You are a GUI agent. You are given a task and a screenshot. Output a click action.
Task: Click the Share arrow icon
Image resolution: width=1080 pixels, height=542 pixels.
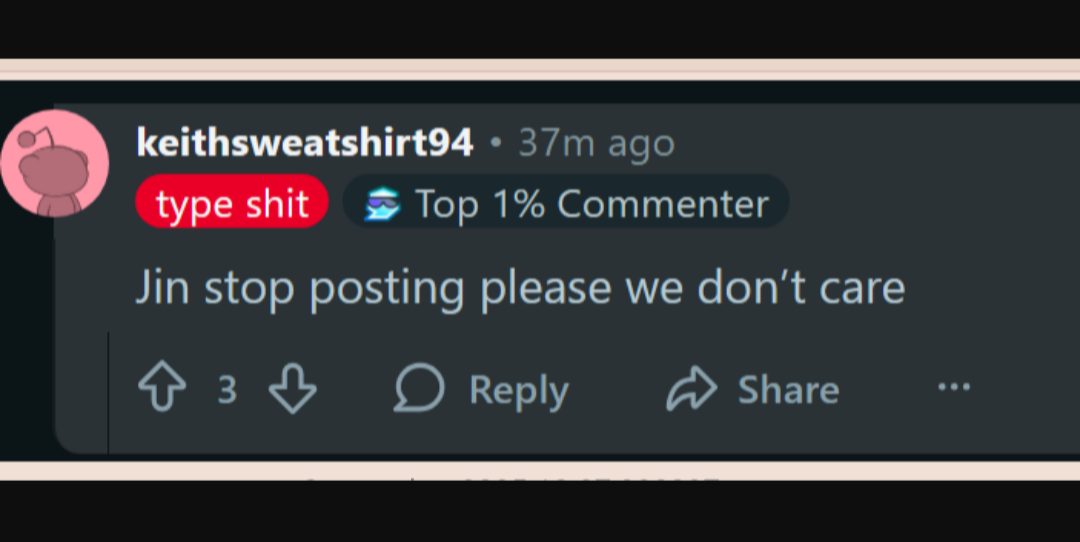click(692, 388)
